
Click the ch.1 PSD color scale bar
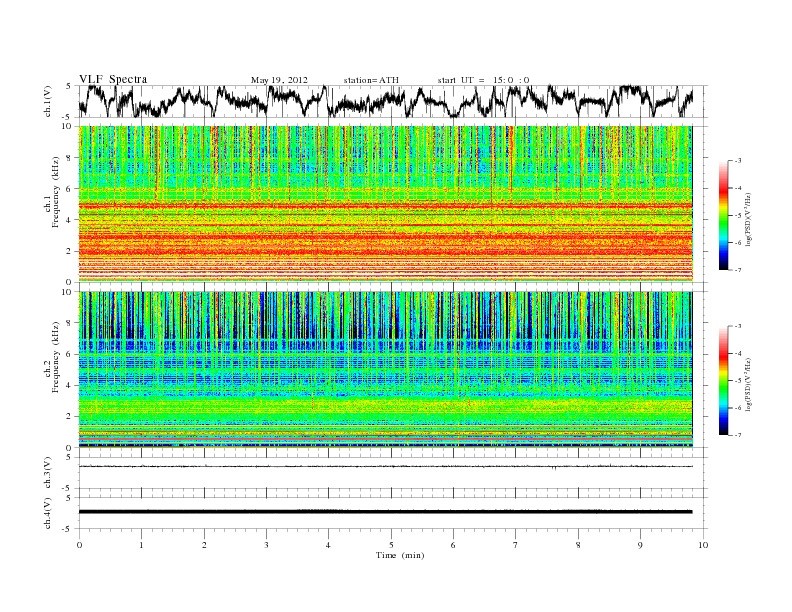tap(723, 215)
